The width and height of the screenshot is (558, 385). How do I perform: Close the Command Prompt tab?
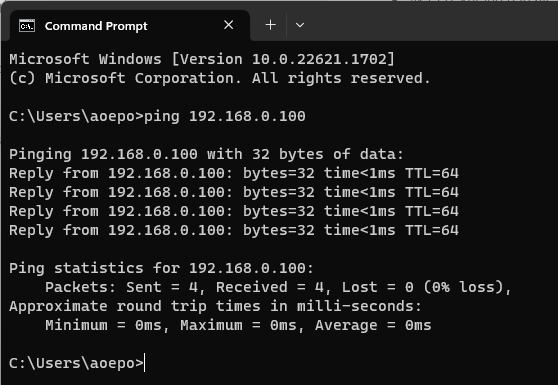tap(228, 25)
